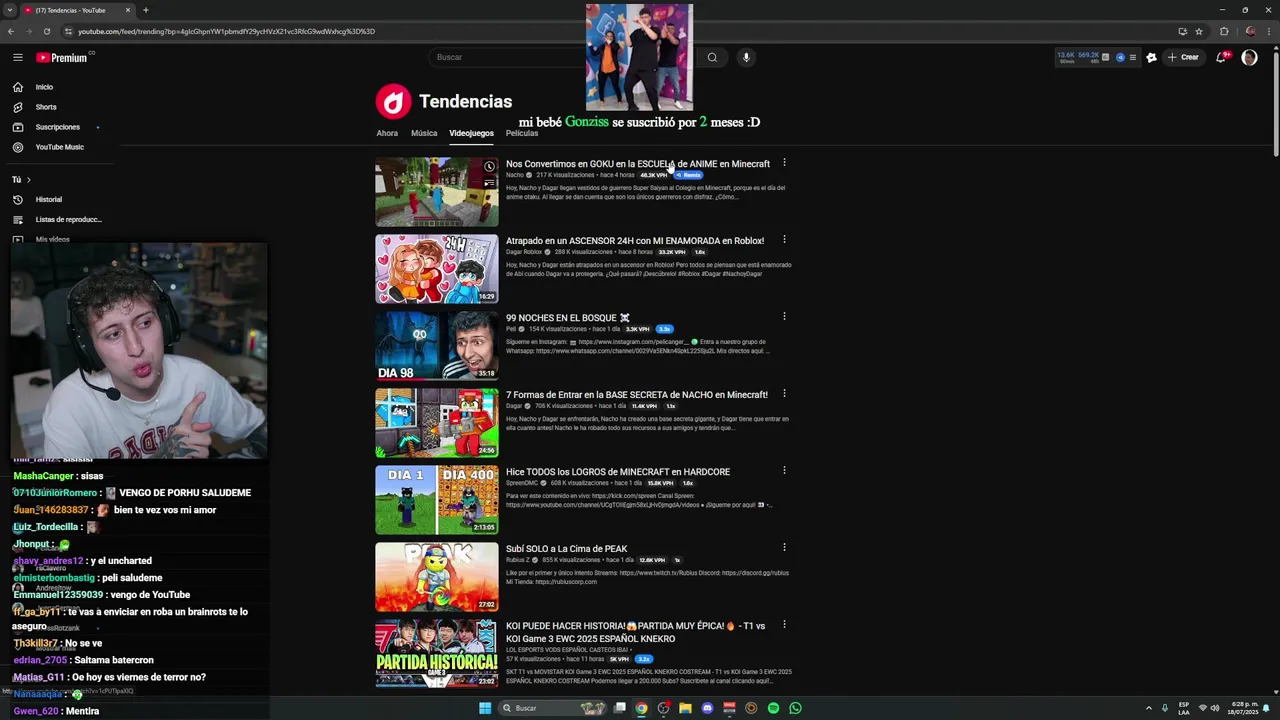Select the Videojuegos tab
The height and width of the screenshot is (720, 1280).
click(471, 133)
